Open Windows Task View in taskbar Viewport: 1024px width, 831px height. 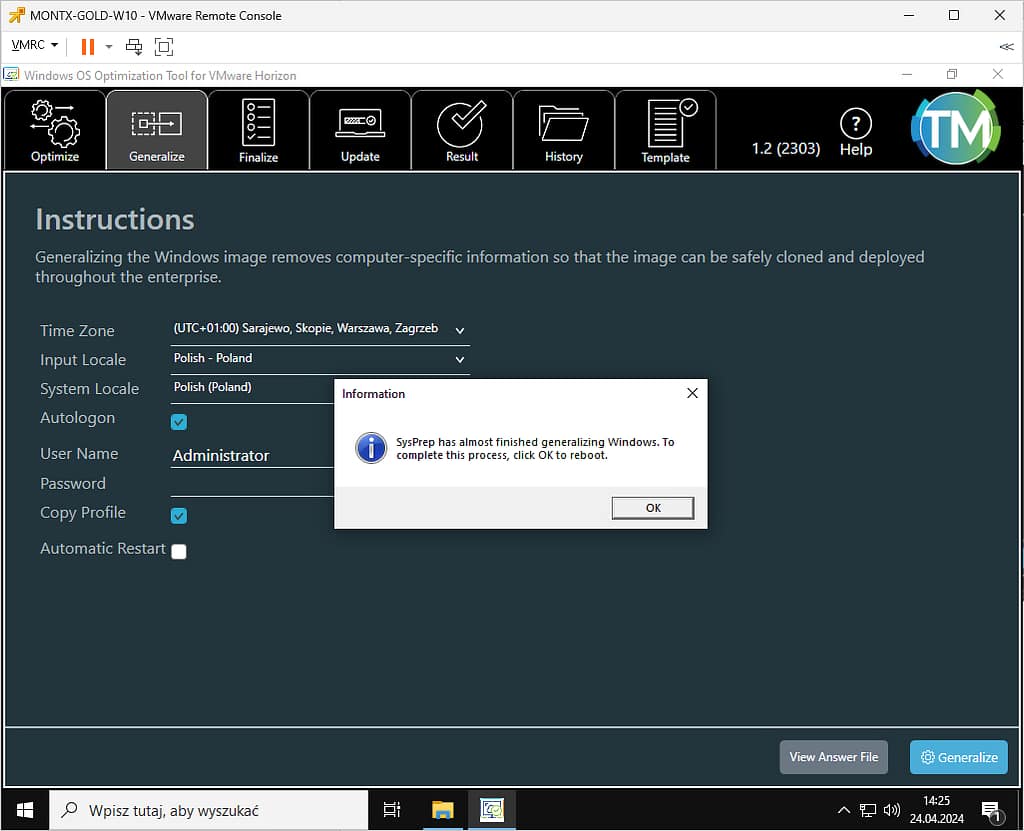392,810
